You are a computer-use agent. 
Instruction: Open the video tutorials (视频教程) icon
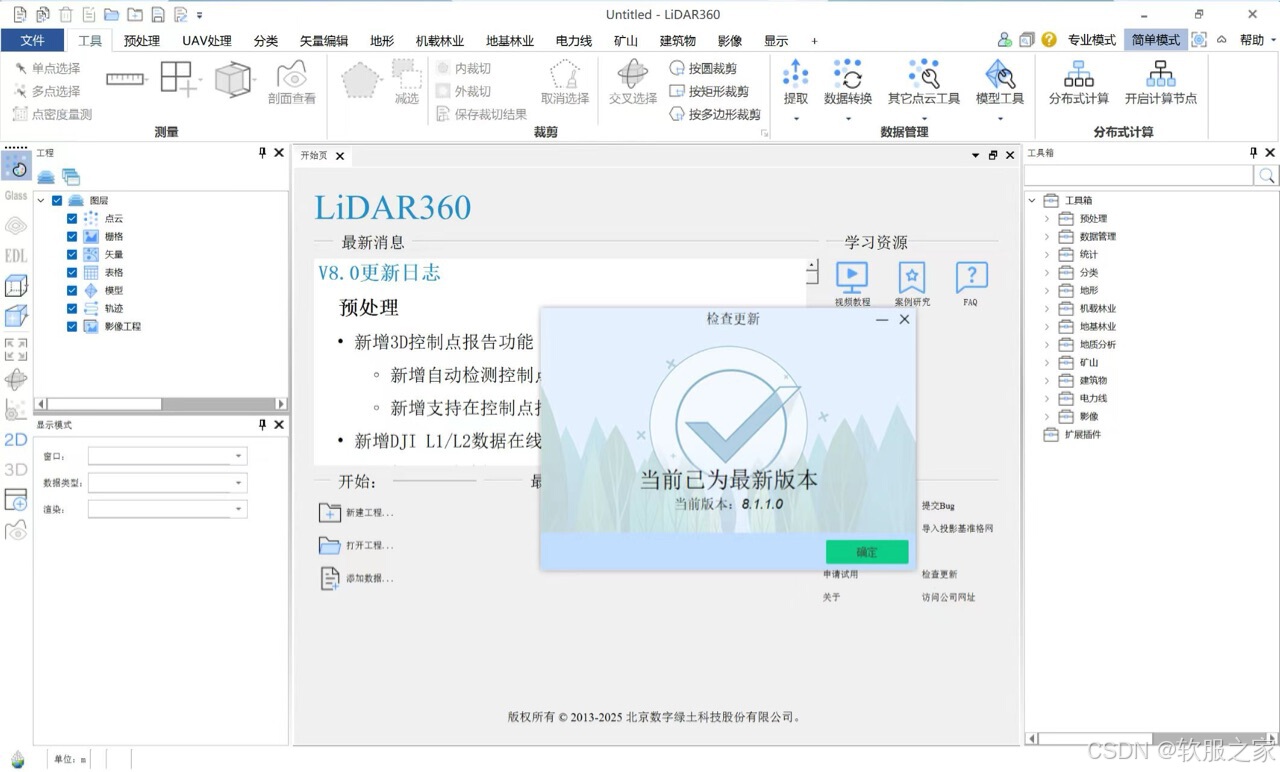point(852,284)
